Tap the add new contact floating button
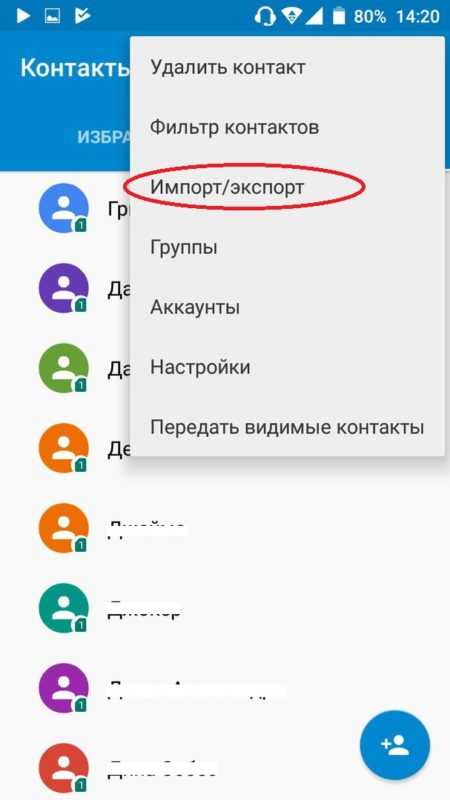 click(x=394, y=746)
